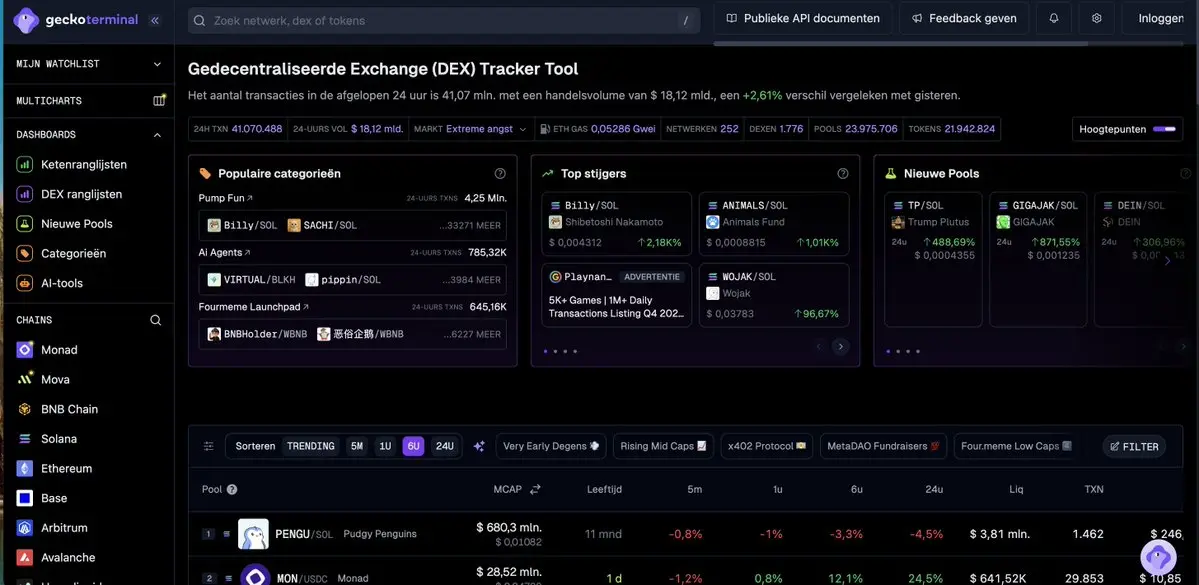Select the 24U timeframe
Image resolution: width=1199 pixels, height=585 pixels.
[444, 446]
